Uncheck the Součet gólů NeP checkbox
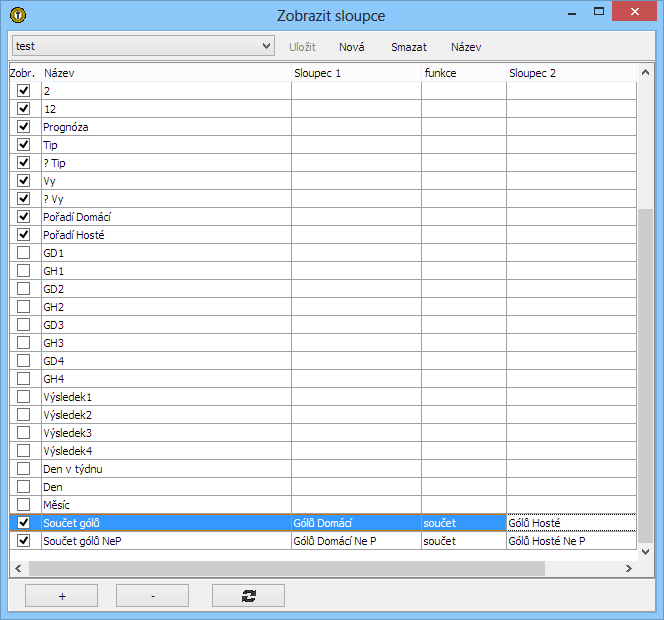This screenshot has height=620, width=664. tap(23, 540)
